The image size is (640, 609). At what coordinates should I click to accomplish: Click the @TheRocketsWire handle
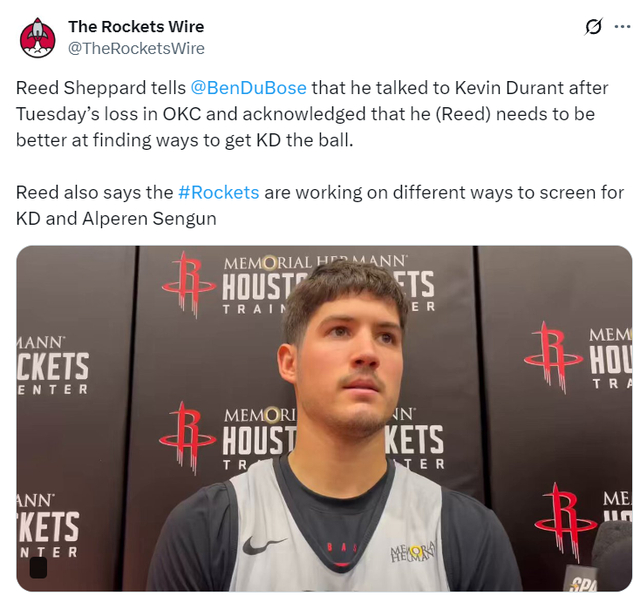pyautogui.click(x=136, y=49)
